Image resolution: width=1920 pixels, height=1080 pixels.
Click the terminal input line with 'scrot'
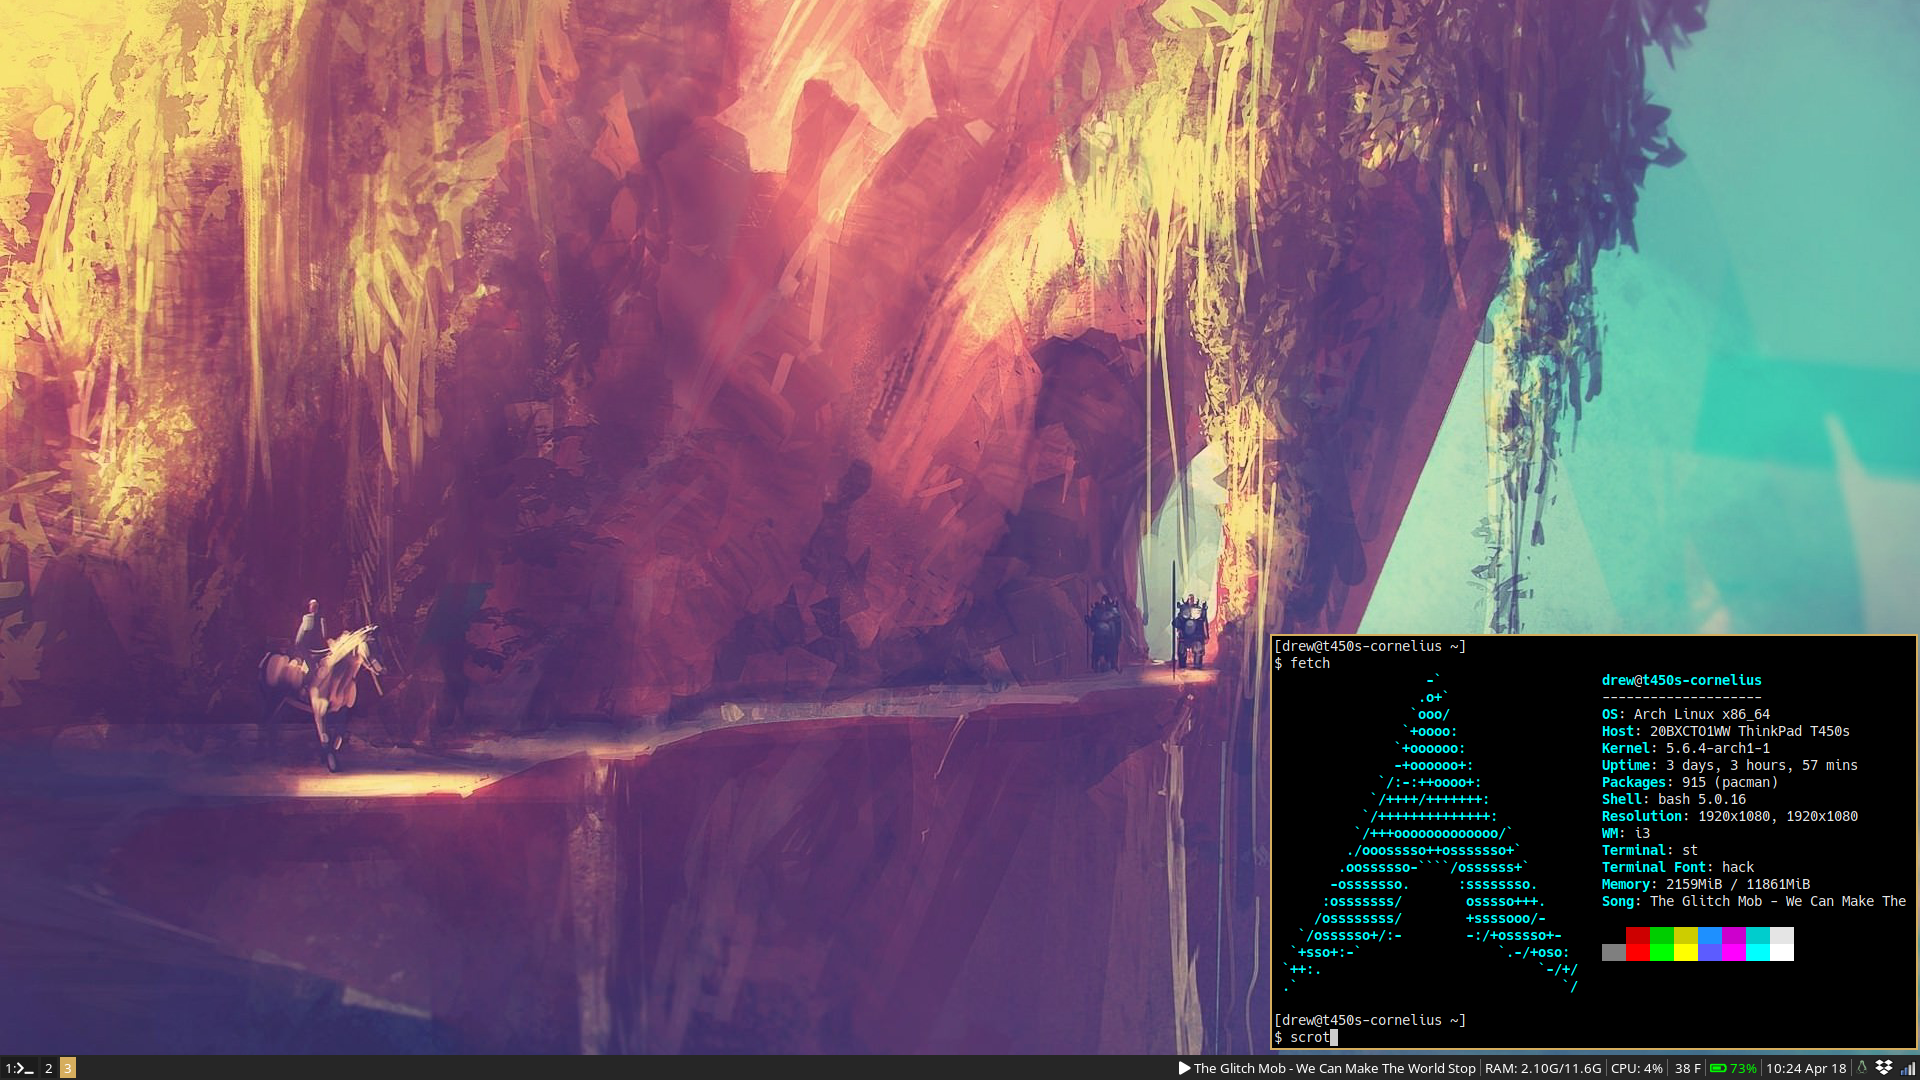pyautogui.click(x=1305, y=1037)
